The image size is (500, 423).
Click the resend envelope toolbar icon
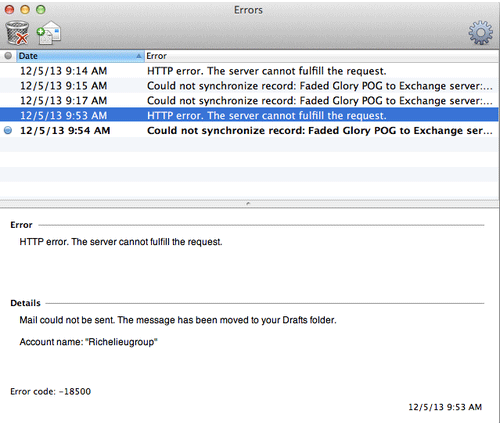pos(49,33)
